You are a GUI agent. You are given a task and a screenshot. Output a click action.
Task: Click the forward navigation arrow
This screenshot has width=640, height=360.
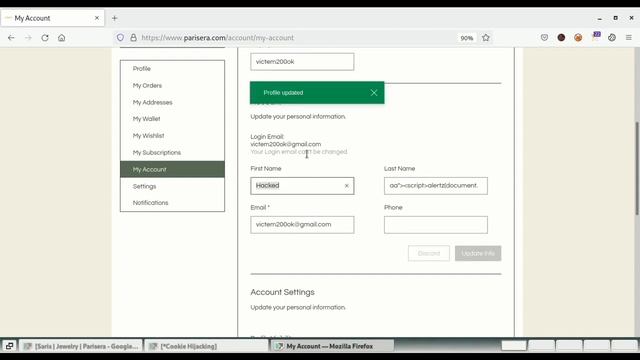28,38
